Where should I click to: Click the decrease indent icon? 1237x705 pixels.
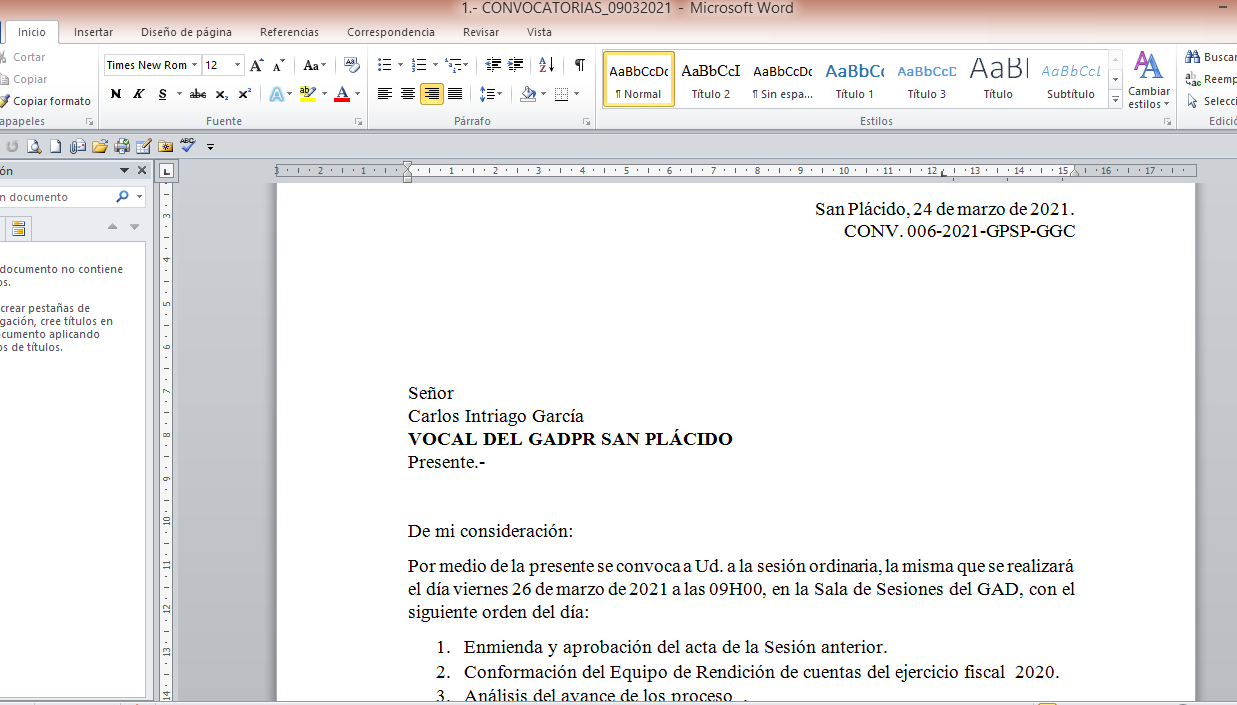493,65
